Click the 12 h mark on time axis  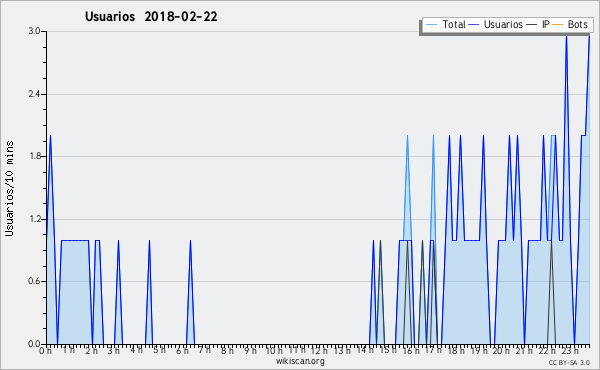318,351
